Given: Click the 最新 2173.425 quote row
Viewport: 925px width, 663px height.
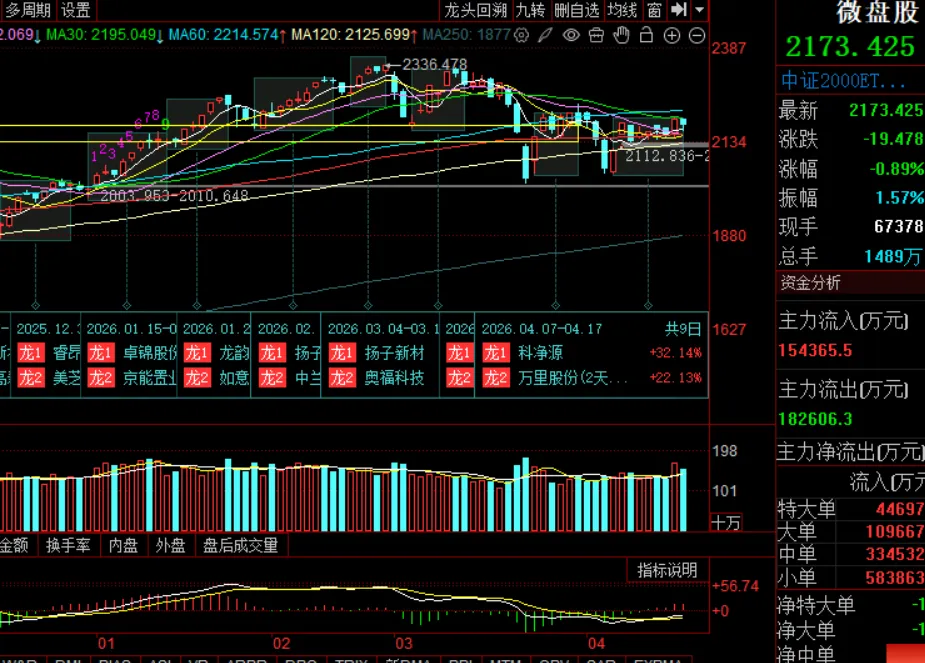Looking at the screenshot, I should point(851,110).
